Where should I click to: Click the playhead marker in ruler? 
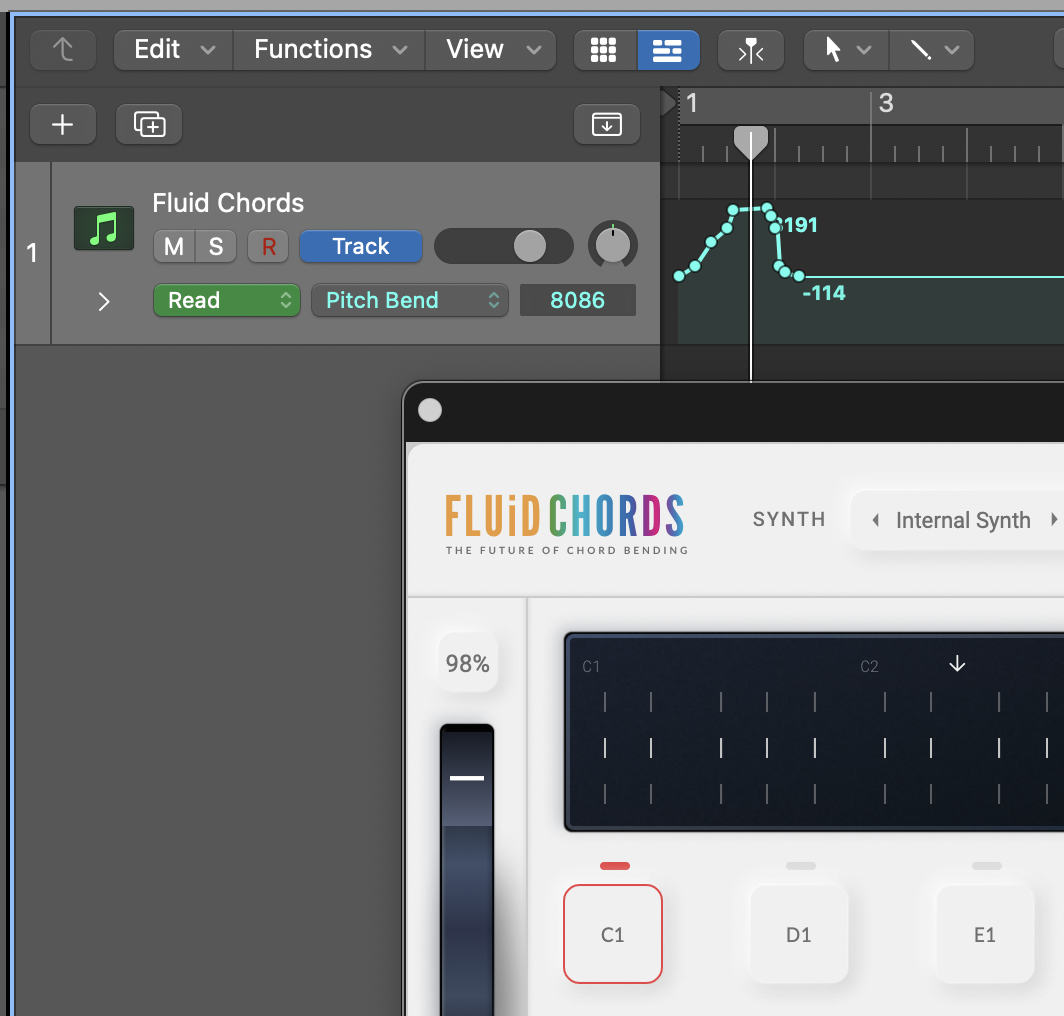(750, 142)
